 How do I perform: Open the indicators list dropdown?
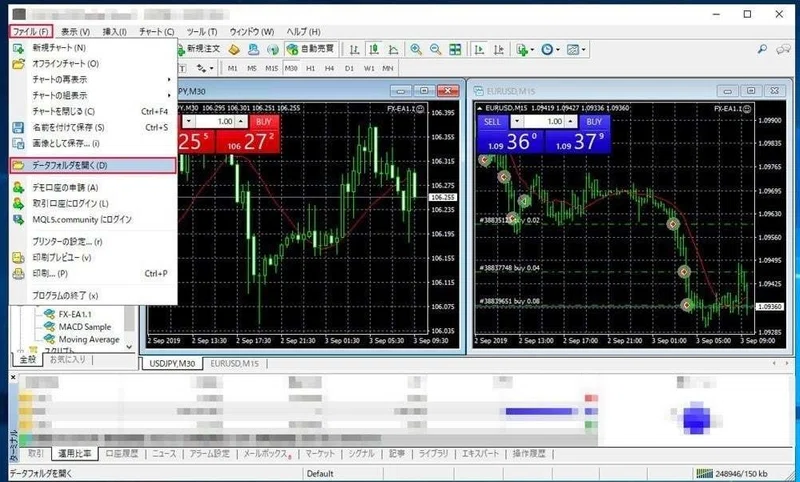click(x=525, y=49)
